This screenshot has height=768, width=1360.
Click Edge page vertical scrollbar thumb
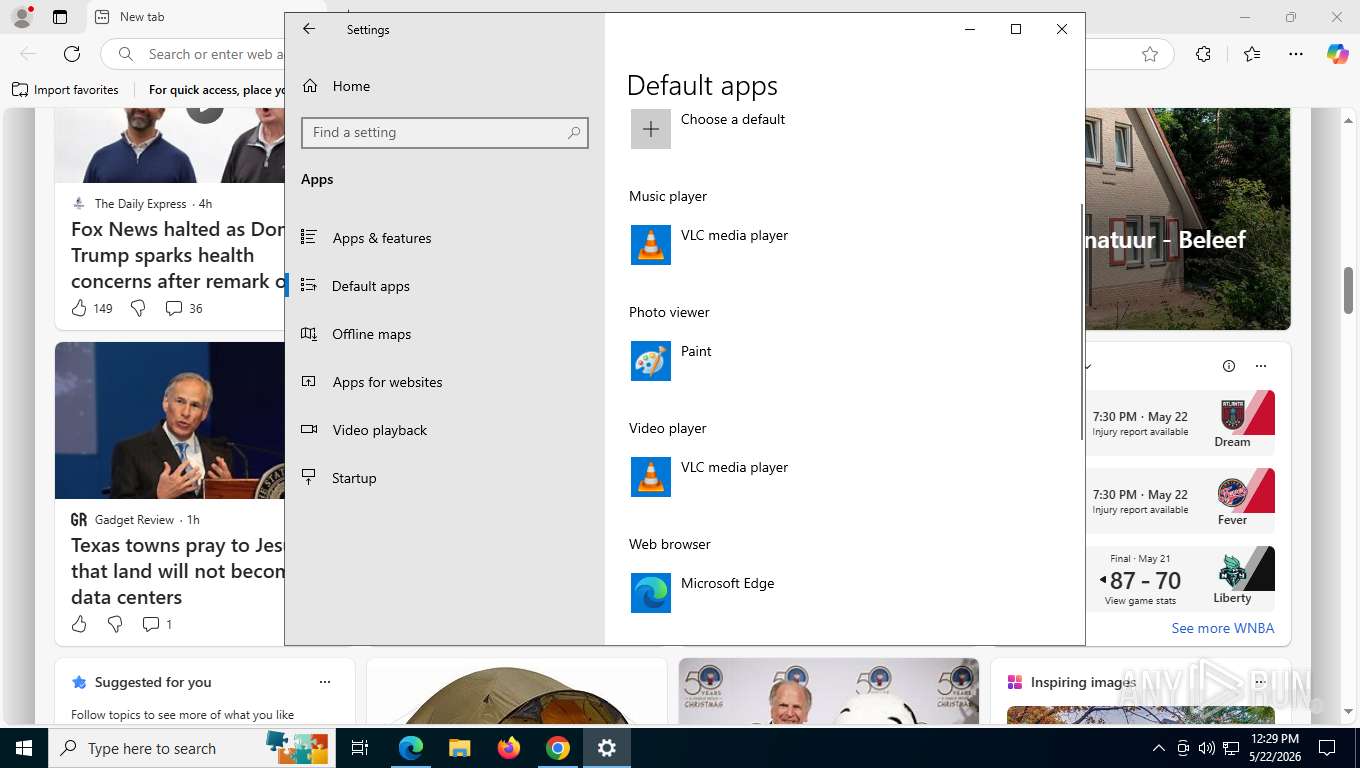(1348, 288)
